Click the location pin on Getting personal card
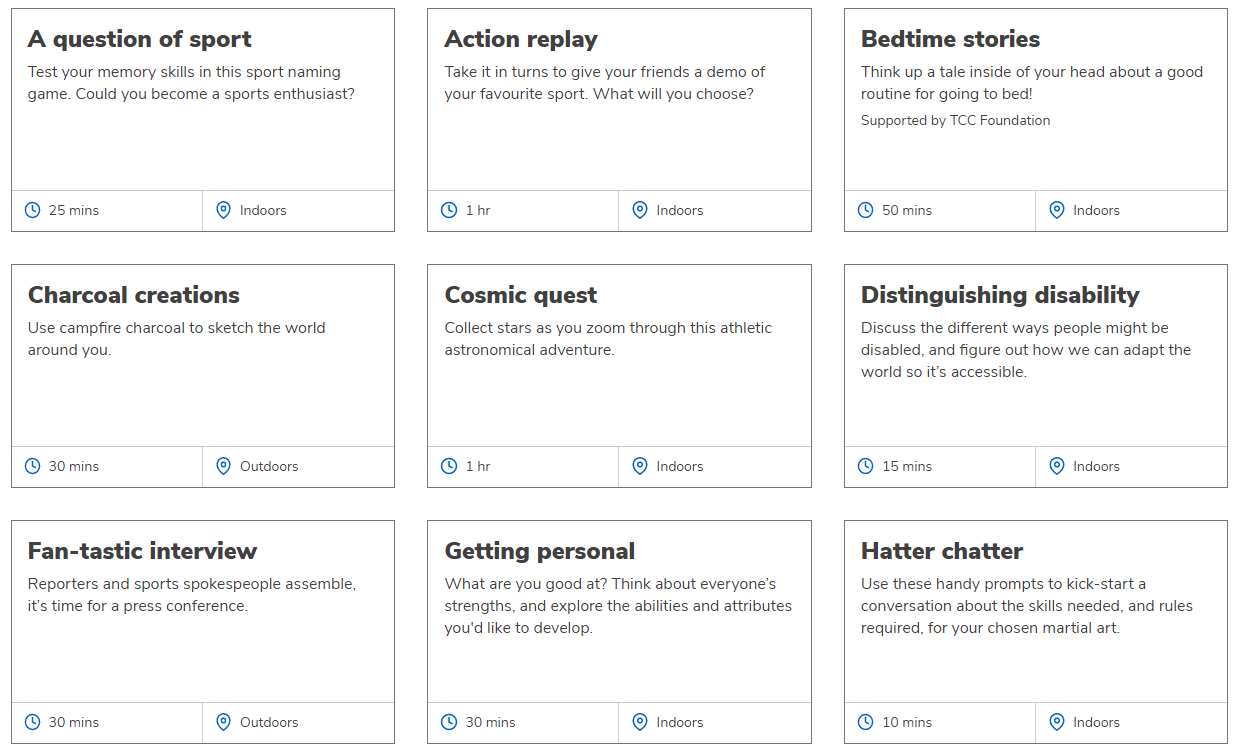The width and height of the screenshot is (1237, 751). pyautogui.click(x=640, y=722)
